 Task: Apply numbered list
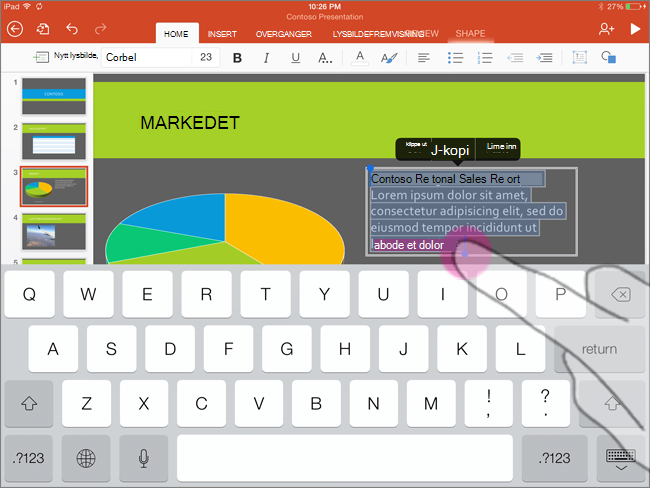click(485, 58)
